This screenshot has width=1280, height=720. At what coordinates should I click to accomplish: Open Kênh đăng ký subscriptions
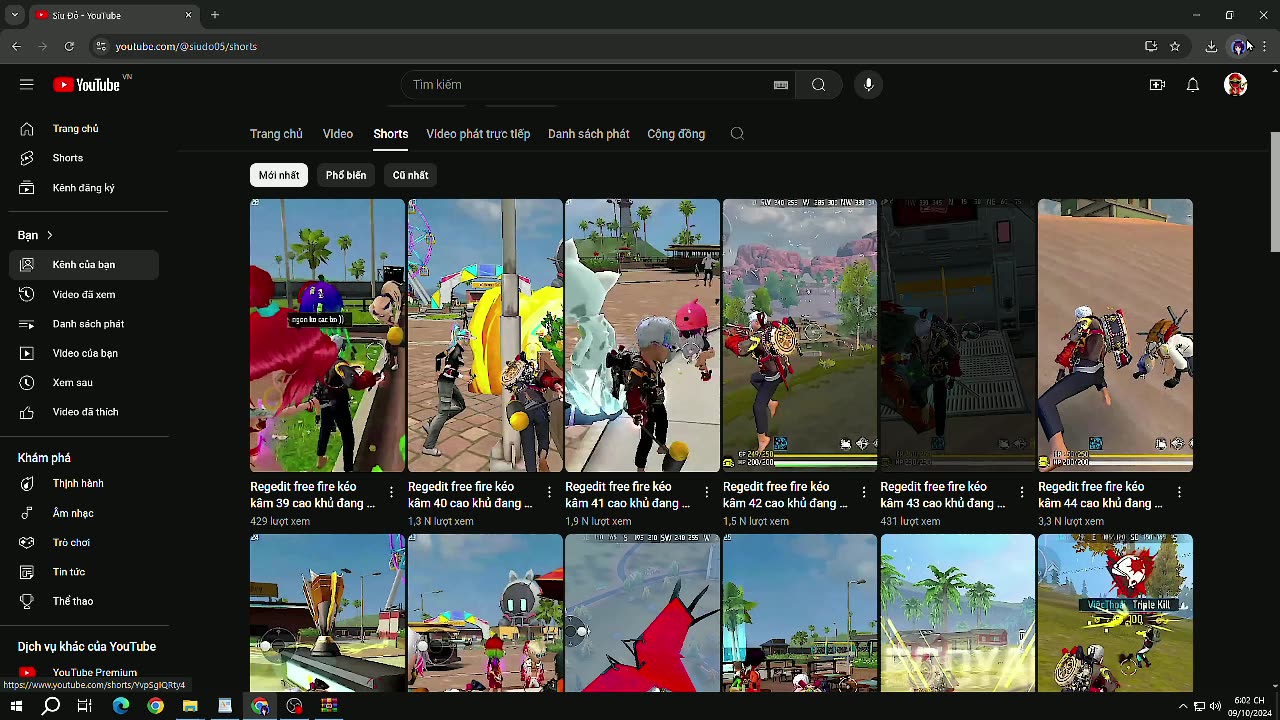[x=84, y=188]
